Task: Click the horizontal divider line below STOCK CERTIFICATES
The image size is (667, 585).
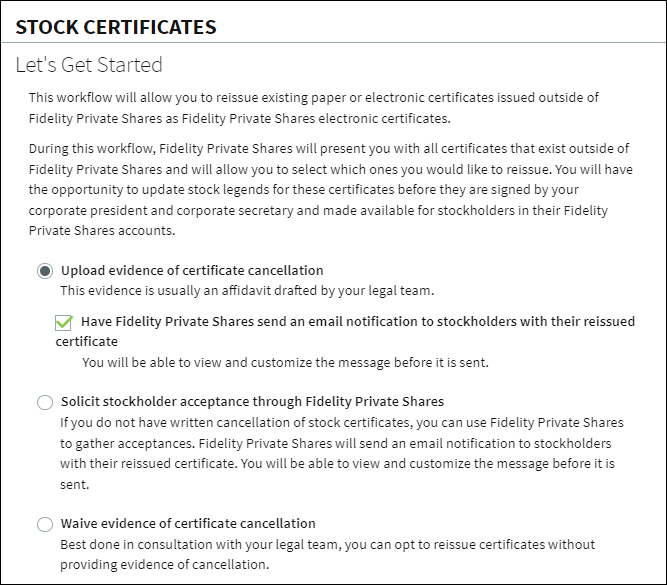Action: point(334,43)
